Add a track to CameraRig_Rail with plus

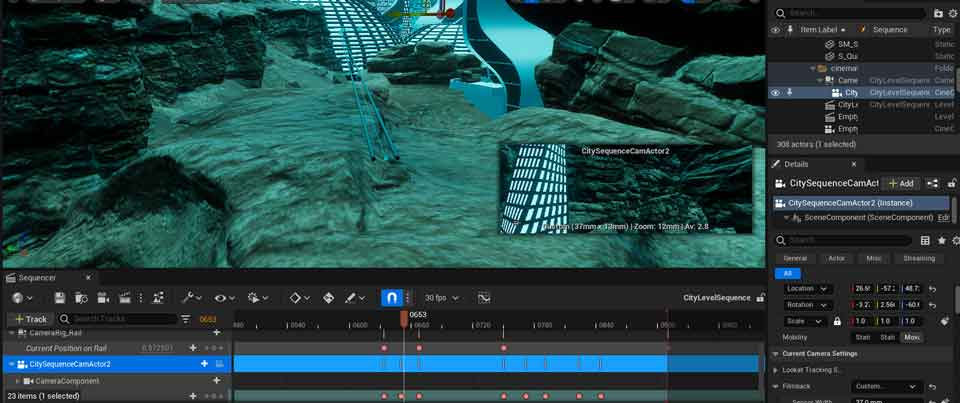pyautogui.click(x=216, y=333)
